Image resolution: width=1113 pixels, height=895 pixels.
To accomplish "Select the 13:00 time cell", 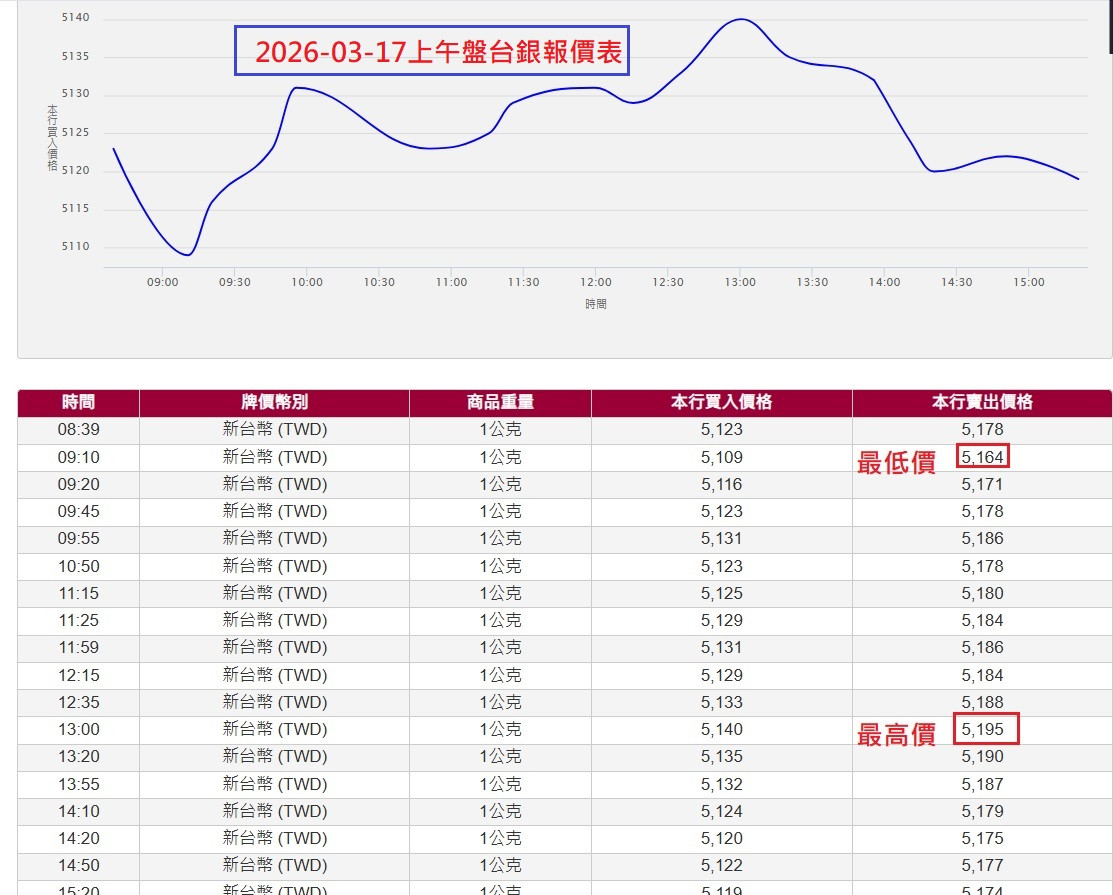I will (78, 729).
